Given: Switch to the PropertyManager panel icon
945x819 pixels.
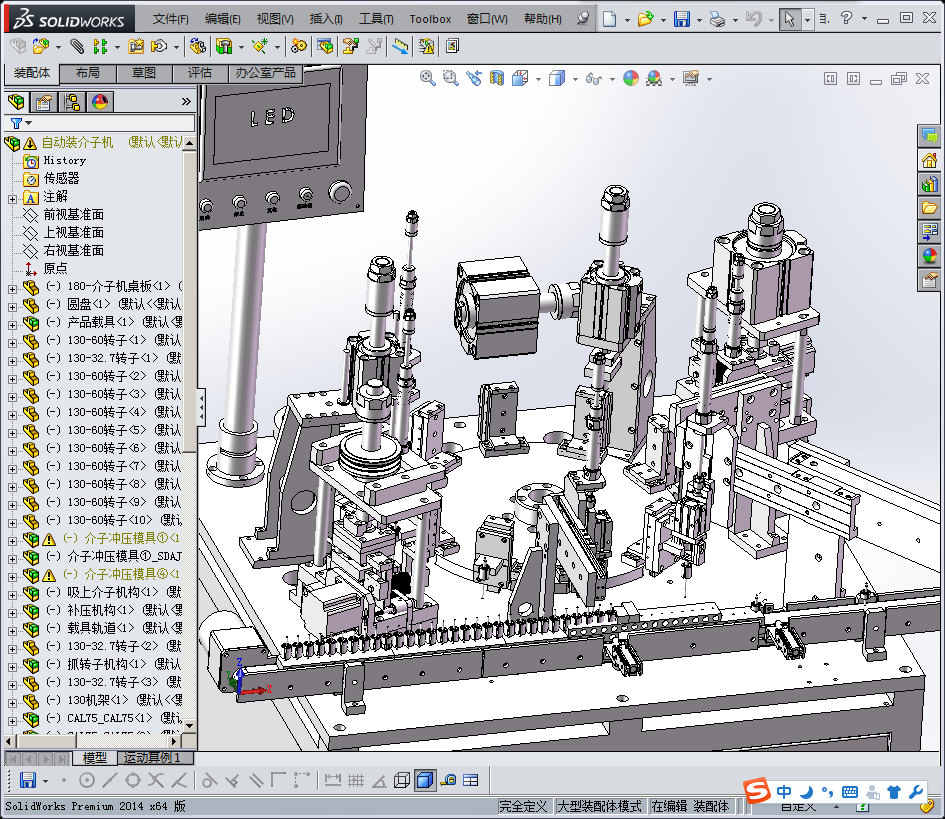Looking at the screenshot, I should (x=43, y=101).
